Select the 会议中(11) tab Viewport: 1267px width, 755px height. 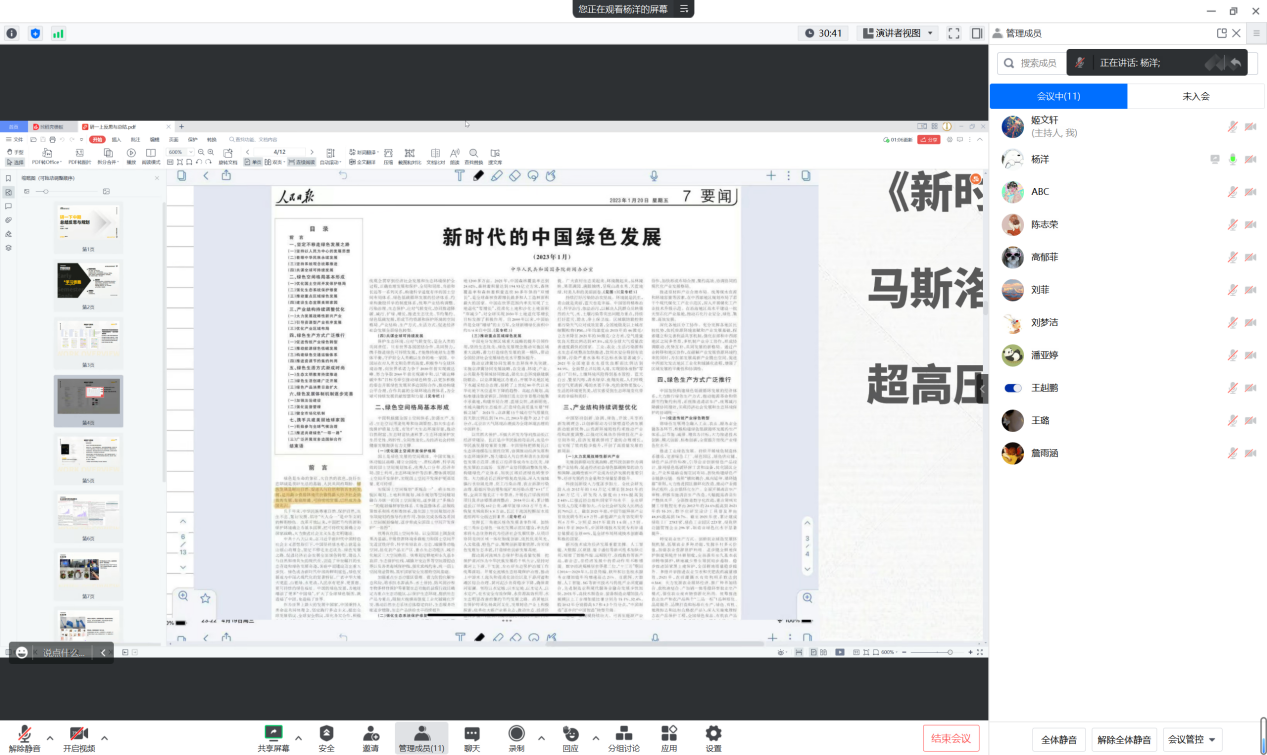pyautogui.click(x=1058, y=96)
